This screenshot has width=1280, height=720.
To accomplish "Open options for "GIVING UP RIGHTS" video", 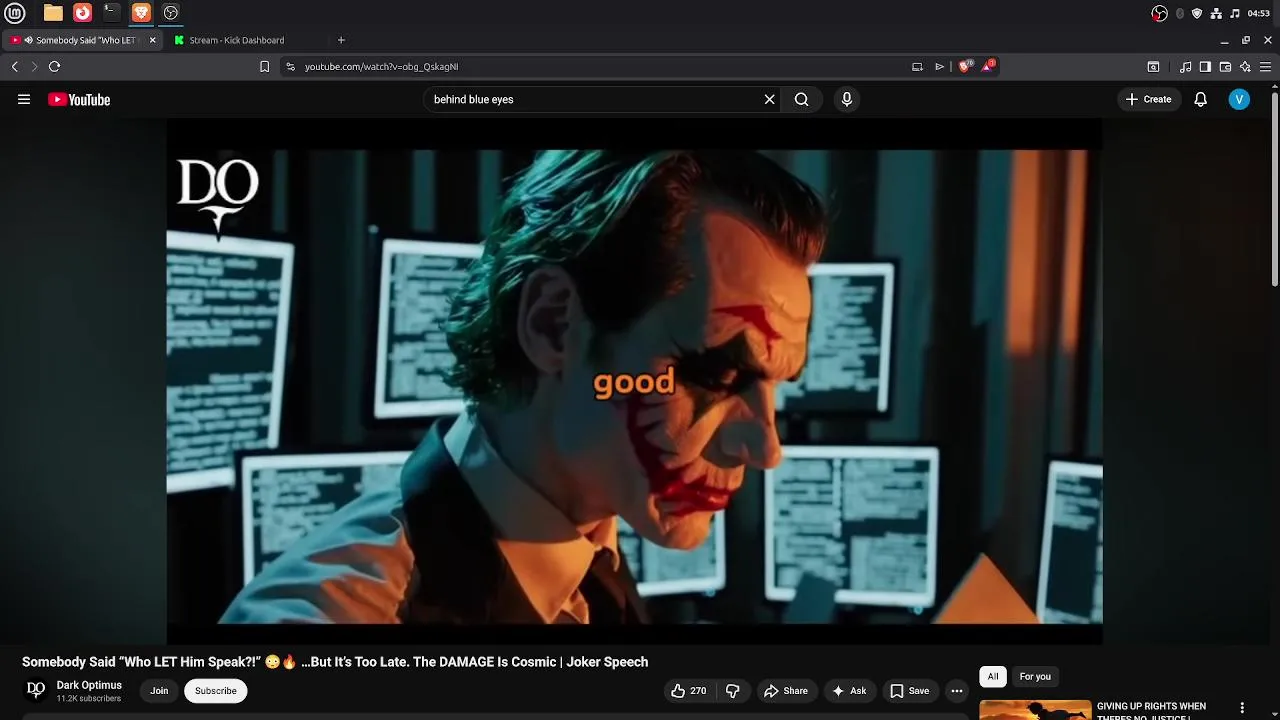I will click(1242, 708).
